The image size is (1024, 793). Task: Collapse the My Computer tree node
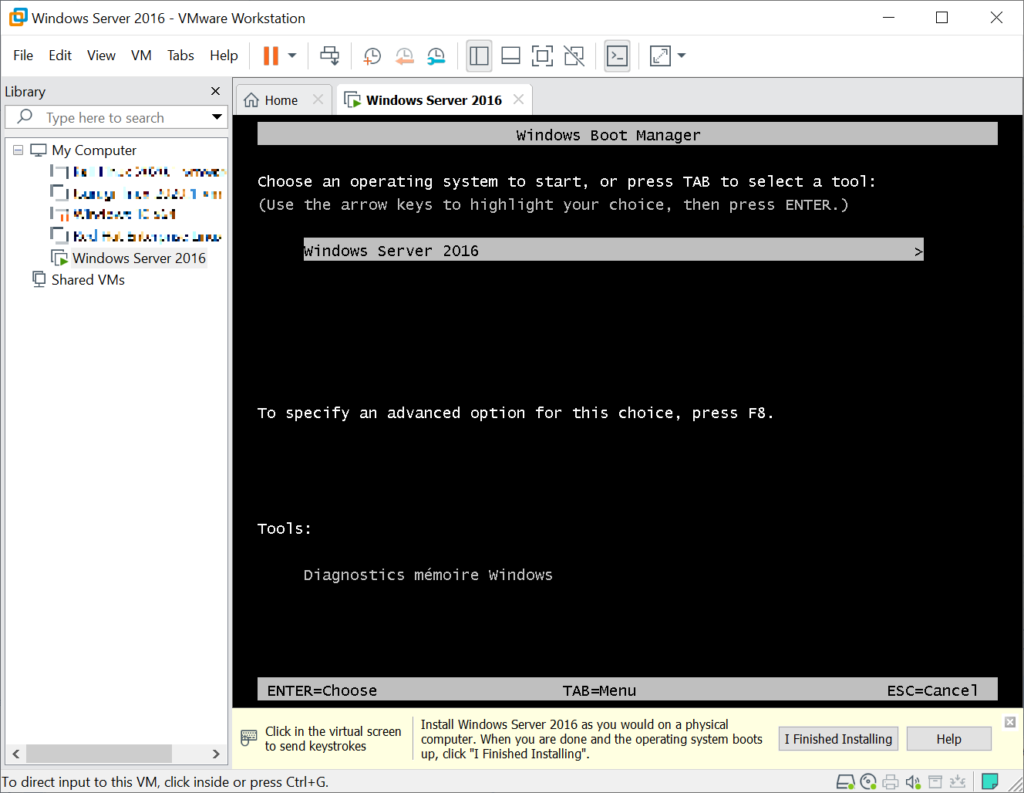[x=18, y=150]
